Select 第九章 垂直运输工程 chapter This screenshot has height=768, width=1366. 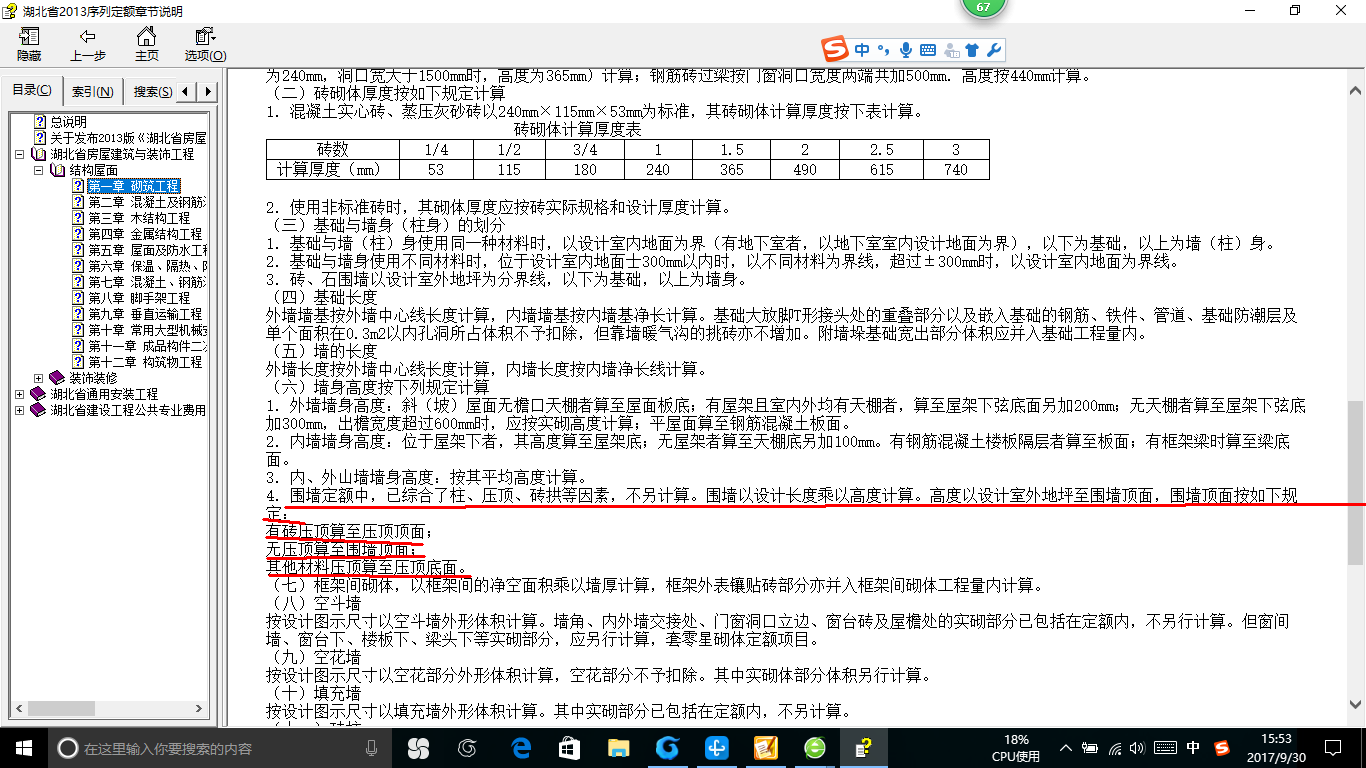pyautogui.click(x=145, y=314)
